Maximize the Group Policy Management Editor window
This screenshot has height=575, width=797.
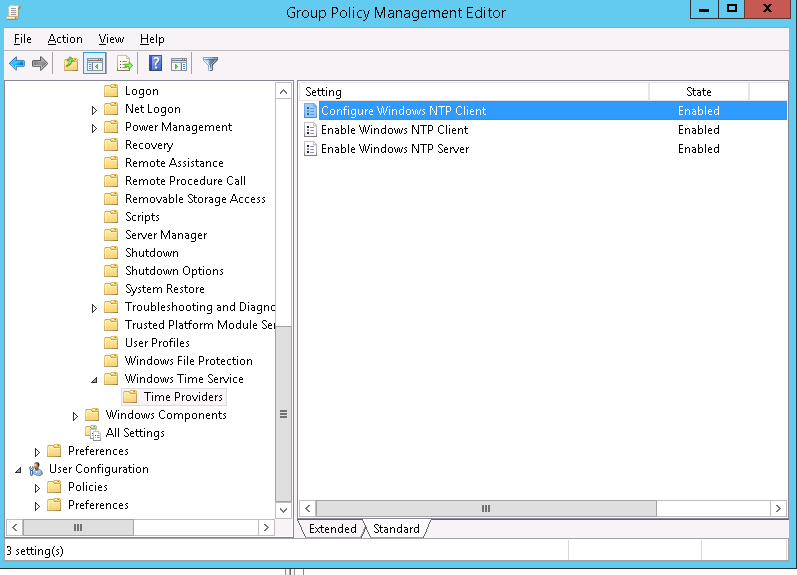(731, 9)
